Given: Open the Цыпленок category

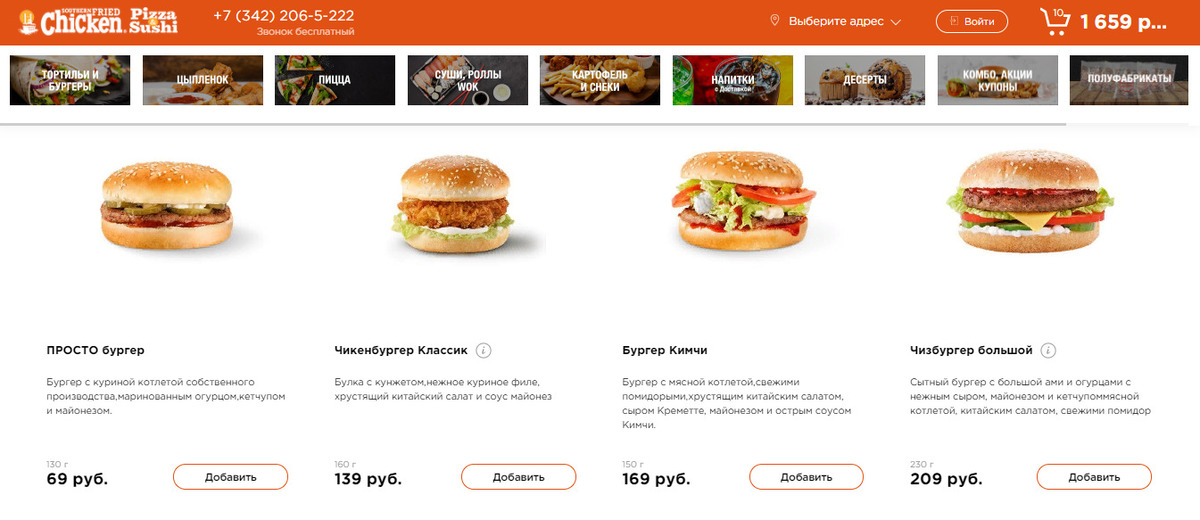Looking at the screenshot, I should [203, 80].
